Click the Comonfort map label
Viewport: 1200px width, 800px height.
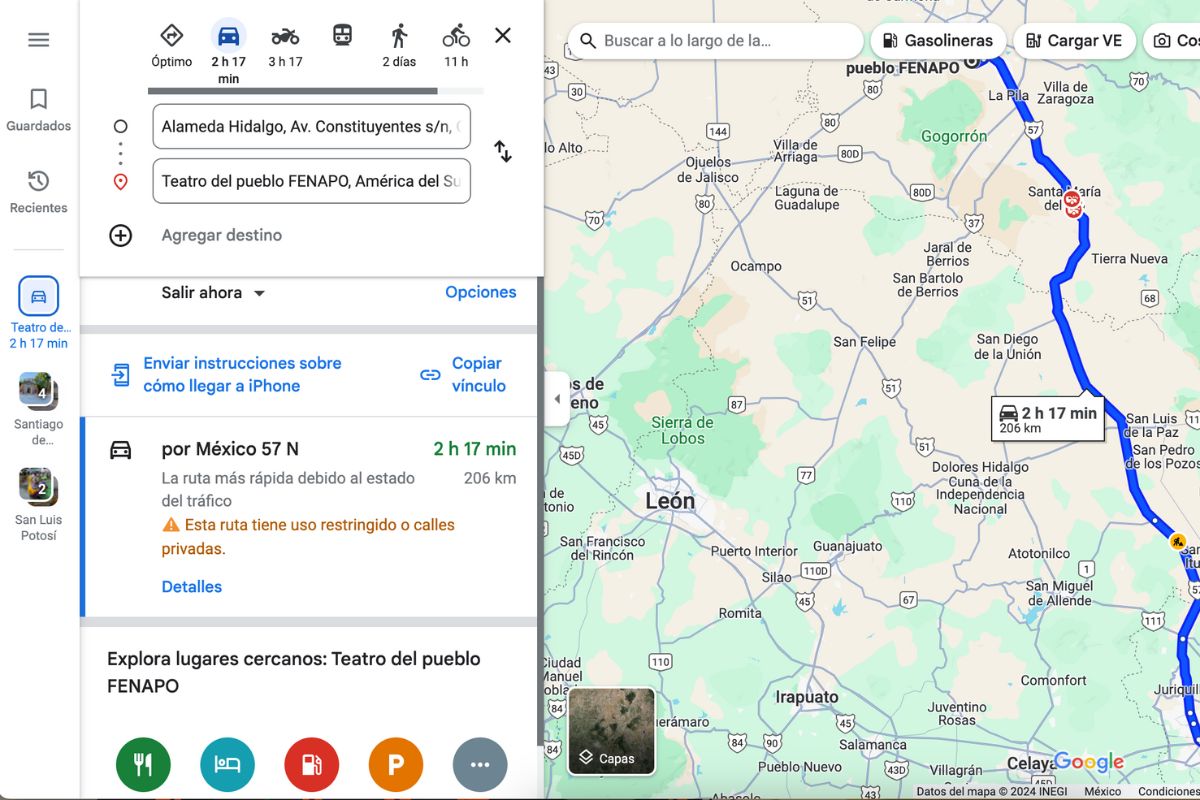tap(1054, 680)
